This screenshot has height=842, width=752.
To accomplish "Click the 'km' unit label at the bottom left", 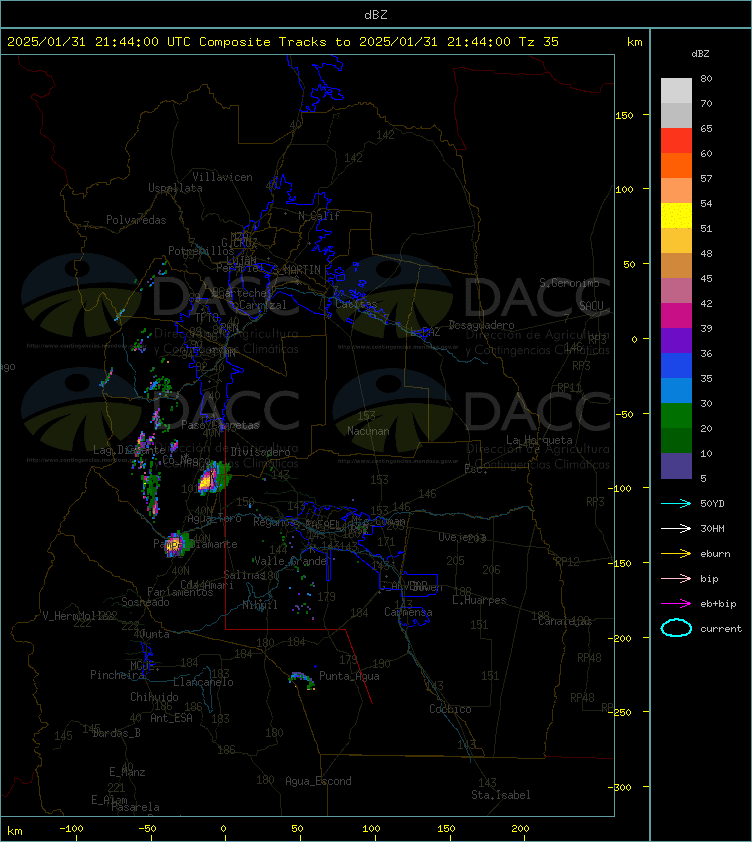I will pyautogui.click(x=15, y=831).
